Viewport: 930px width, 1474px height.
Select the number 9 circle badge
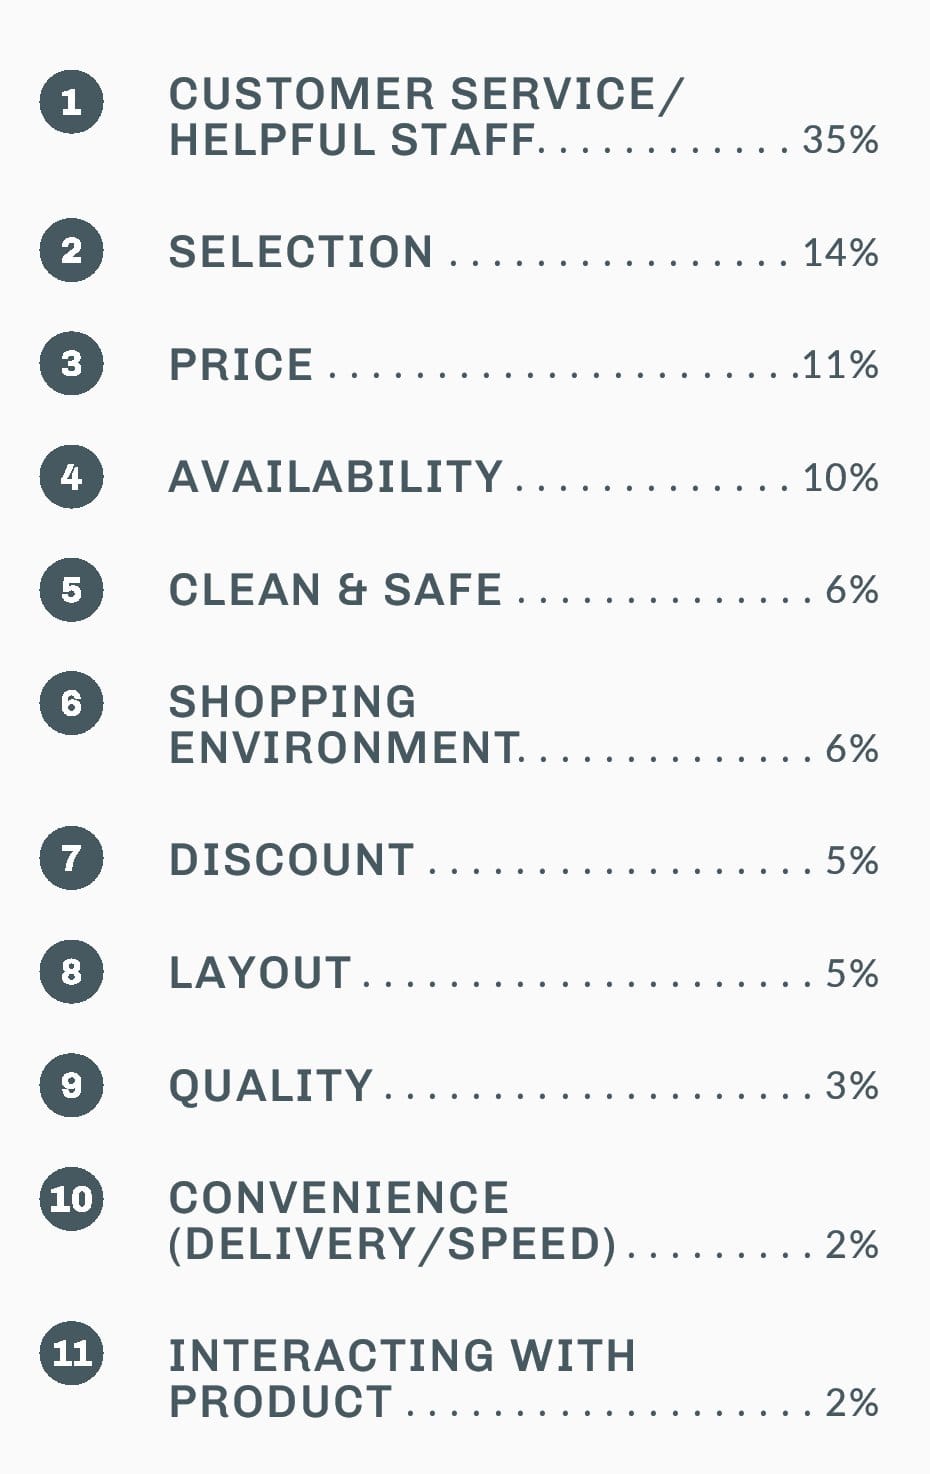pyautogui.click(x=71, y=1084)
